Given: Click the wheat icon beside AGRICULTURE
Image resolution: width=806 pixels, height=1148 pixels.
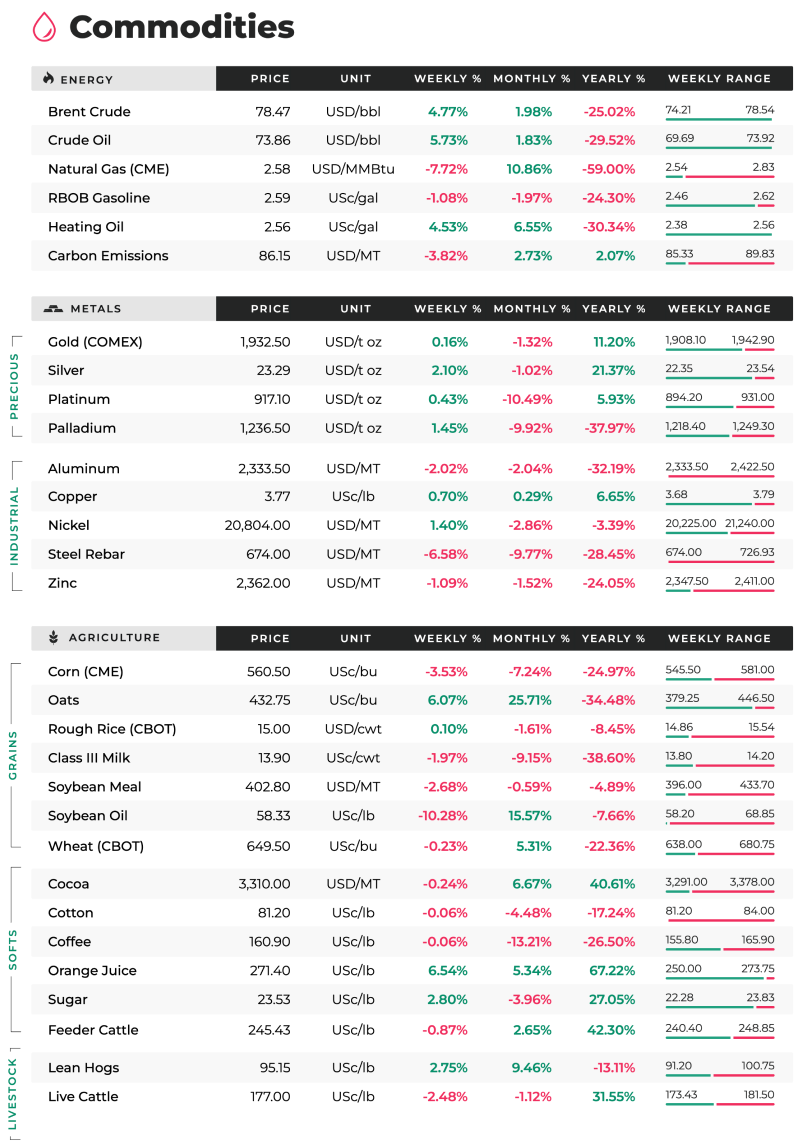Looking at the screenshot, I should 53,638.
